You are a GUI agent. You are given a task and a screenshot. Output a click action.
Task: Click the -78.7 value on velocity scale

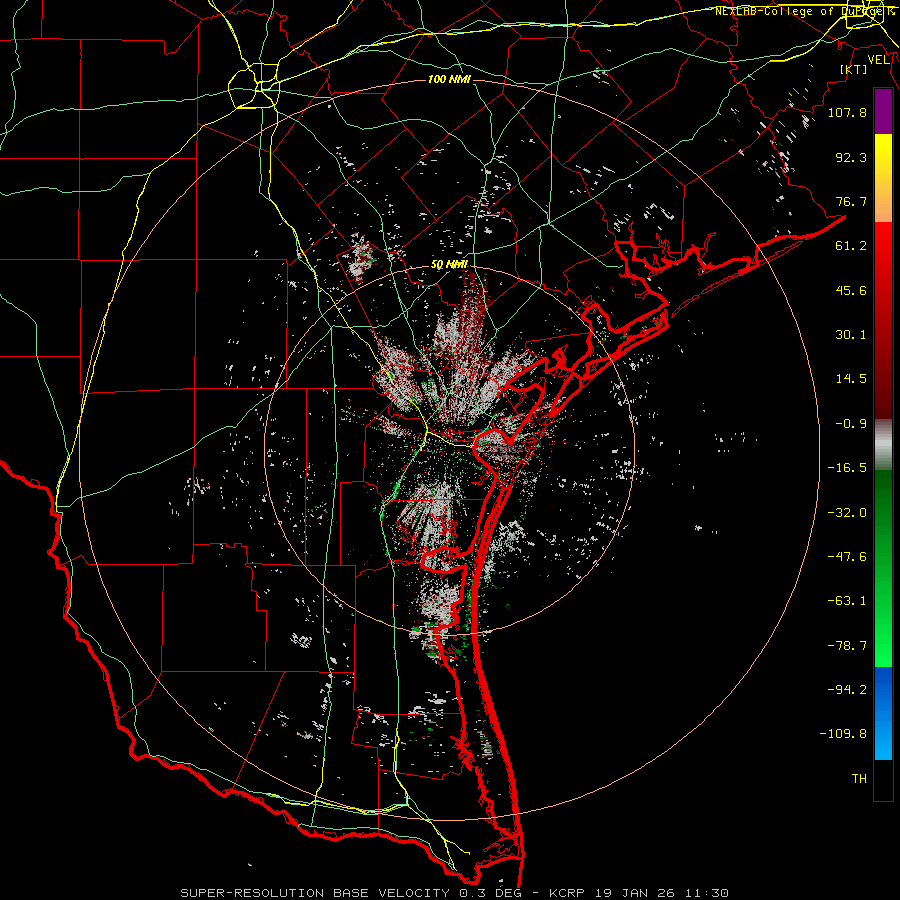[x=847, y=646]
